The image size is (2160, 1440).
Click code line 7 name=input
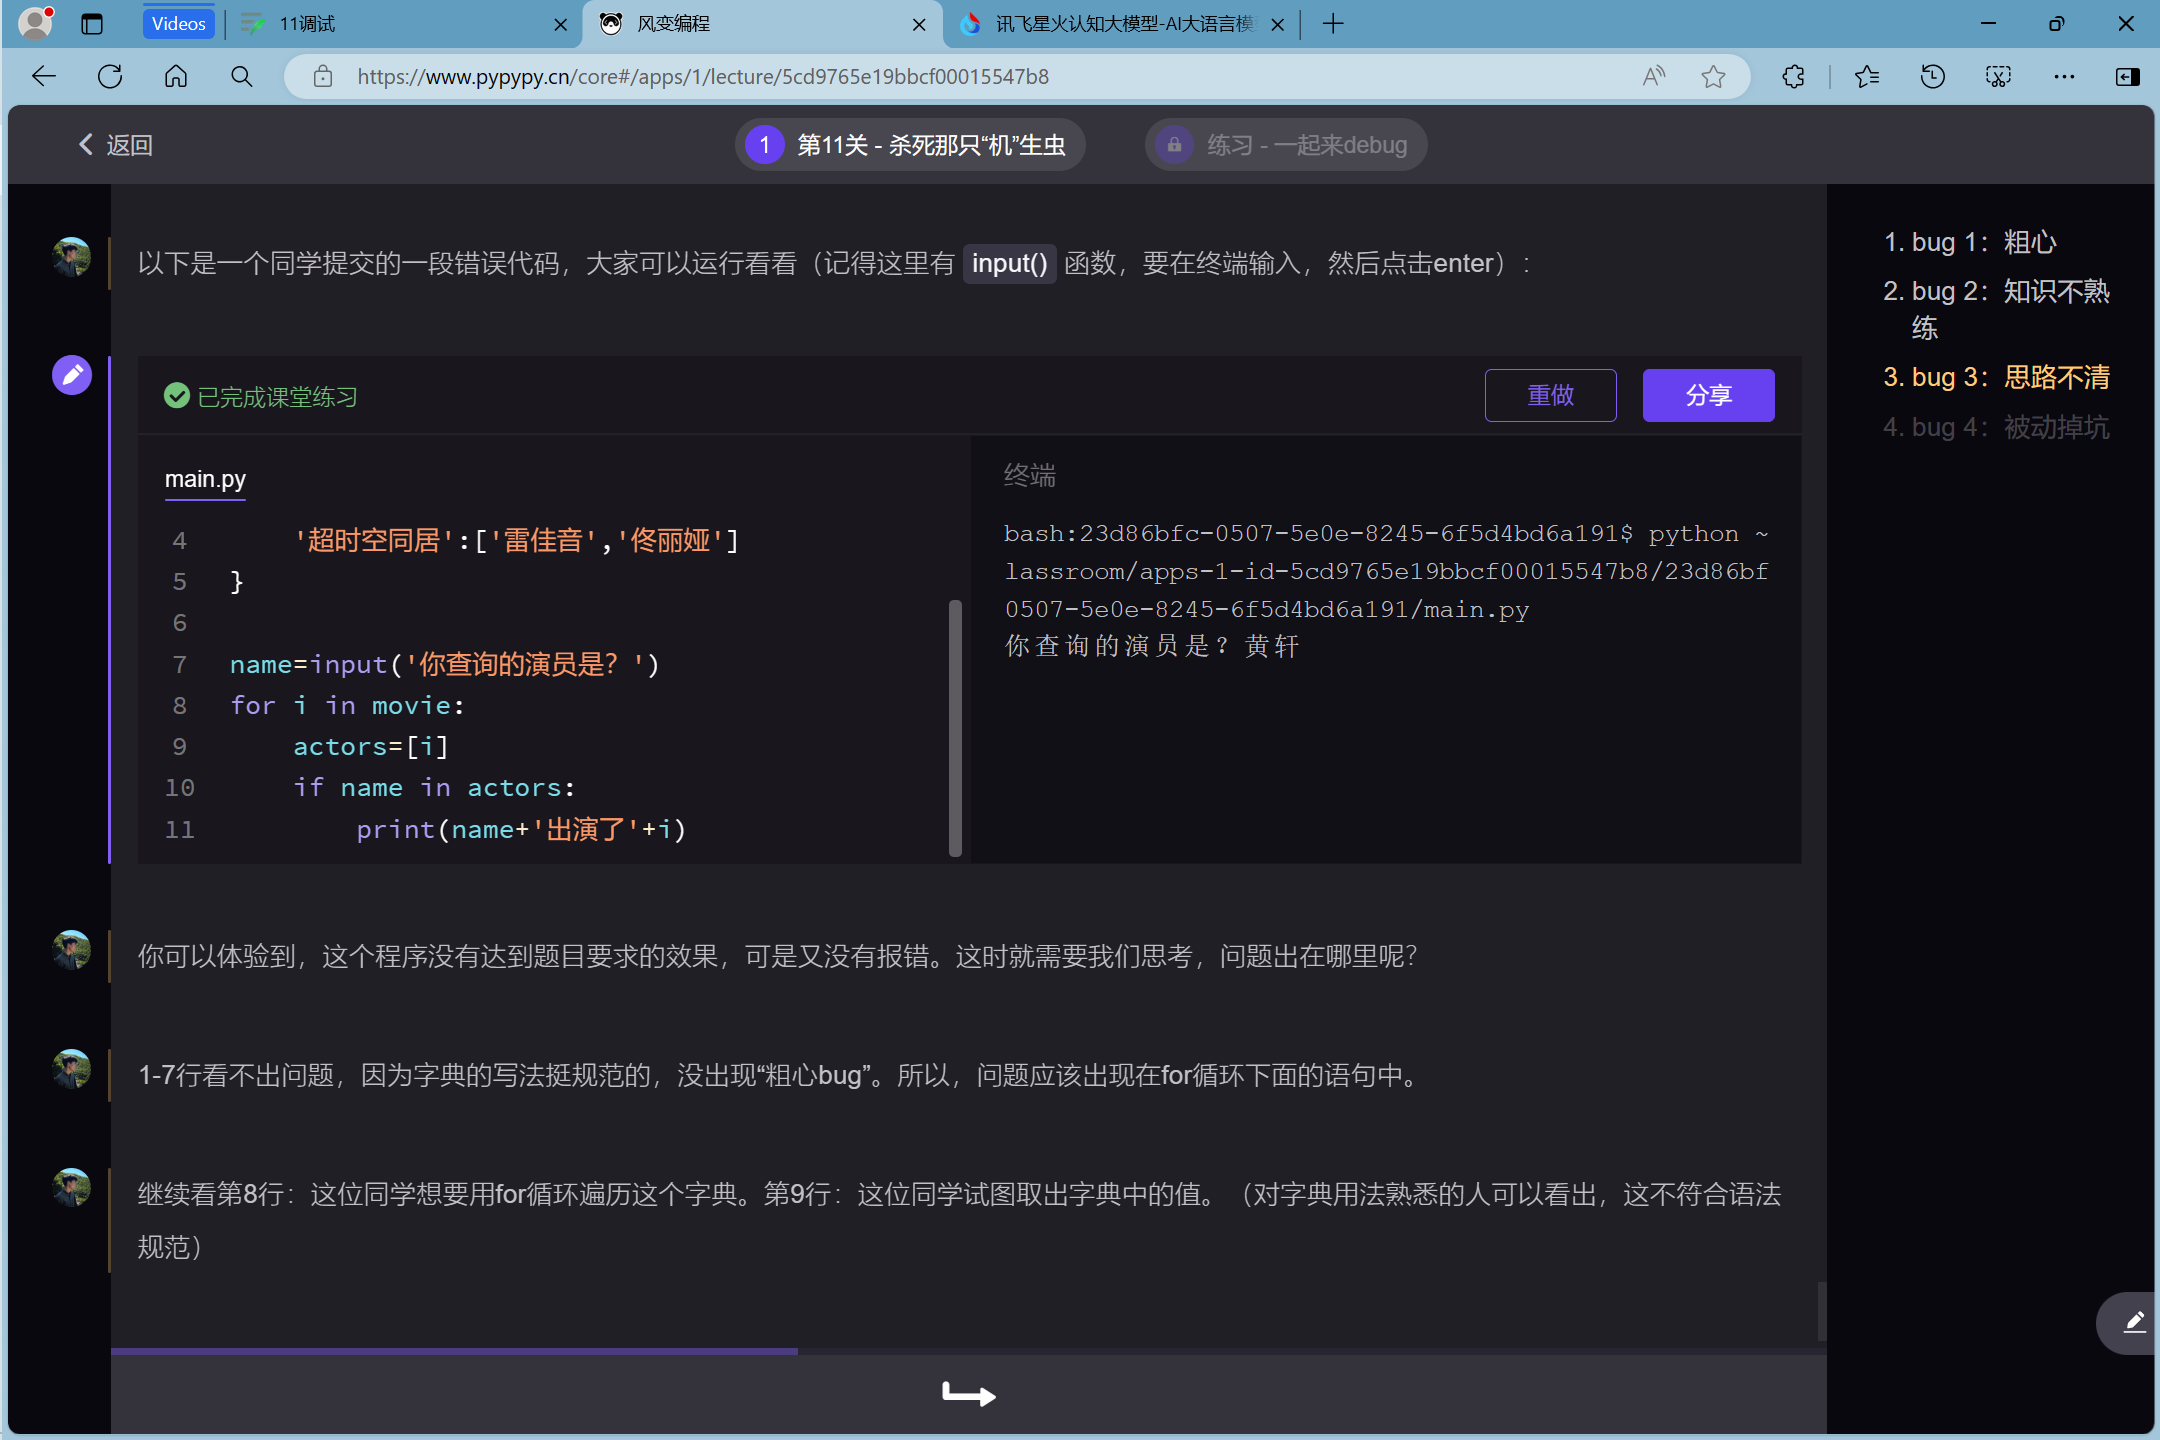(x=444, y=664)
